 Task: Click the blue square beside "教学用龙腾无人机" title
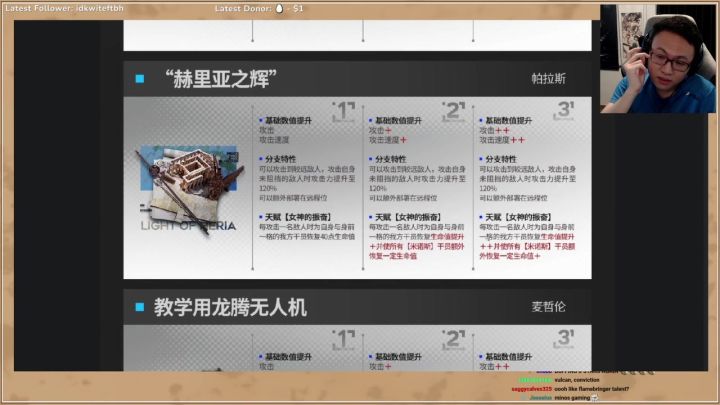140,307
